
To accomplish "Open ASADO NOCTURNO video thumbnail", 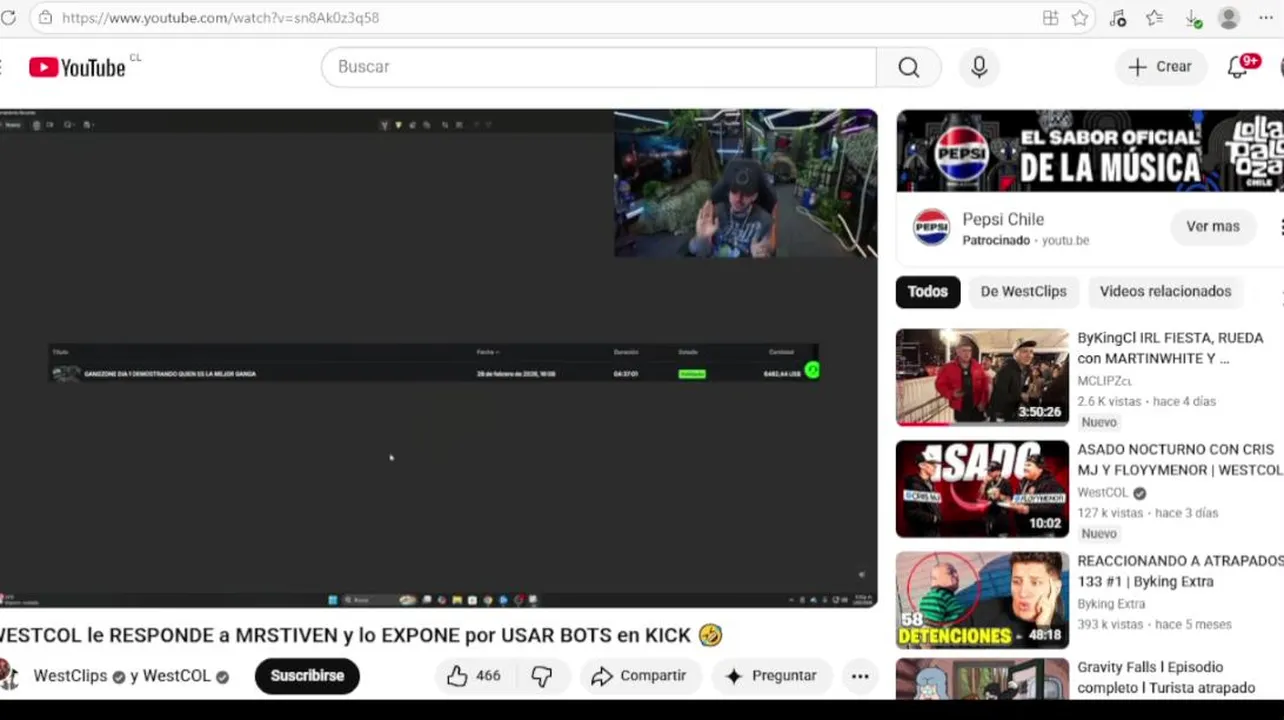I will (x=982, y=489).
